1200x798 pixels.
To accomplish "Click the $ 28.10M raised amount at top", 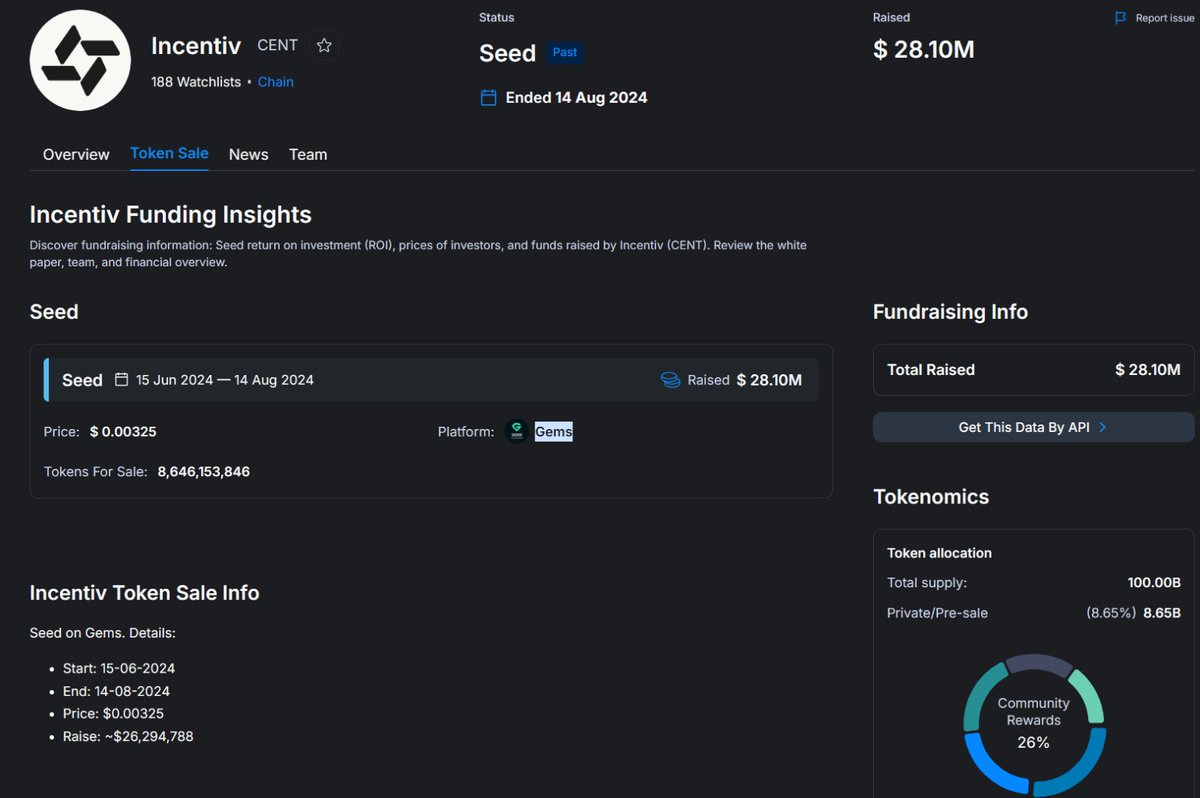I will [x=923, y=49].
